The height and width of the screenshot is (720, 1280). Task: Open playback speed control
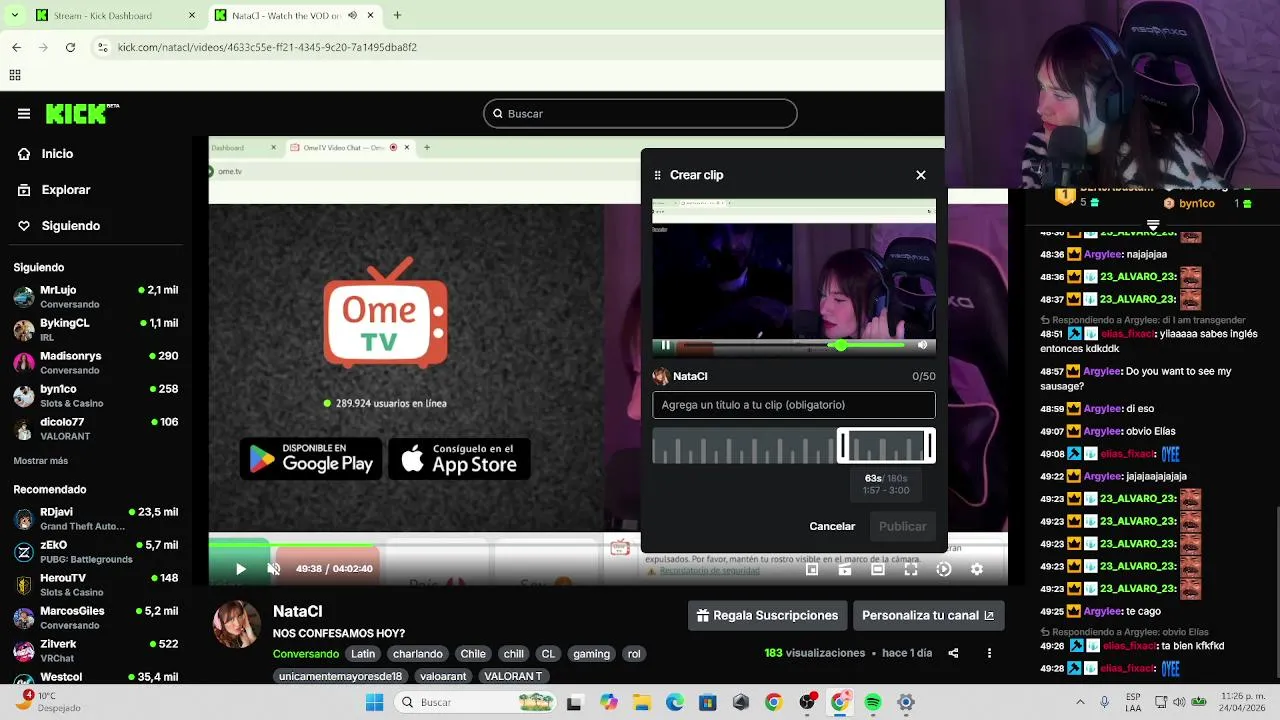point(944,569)
